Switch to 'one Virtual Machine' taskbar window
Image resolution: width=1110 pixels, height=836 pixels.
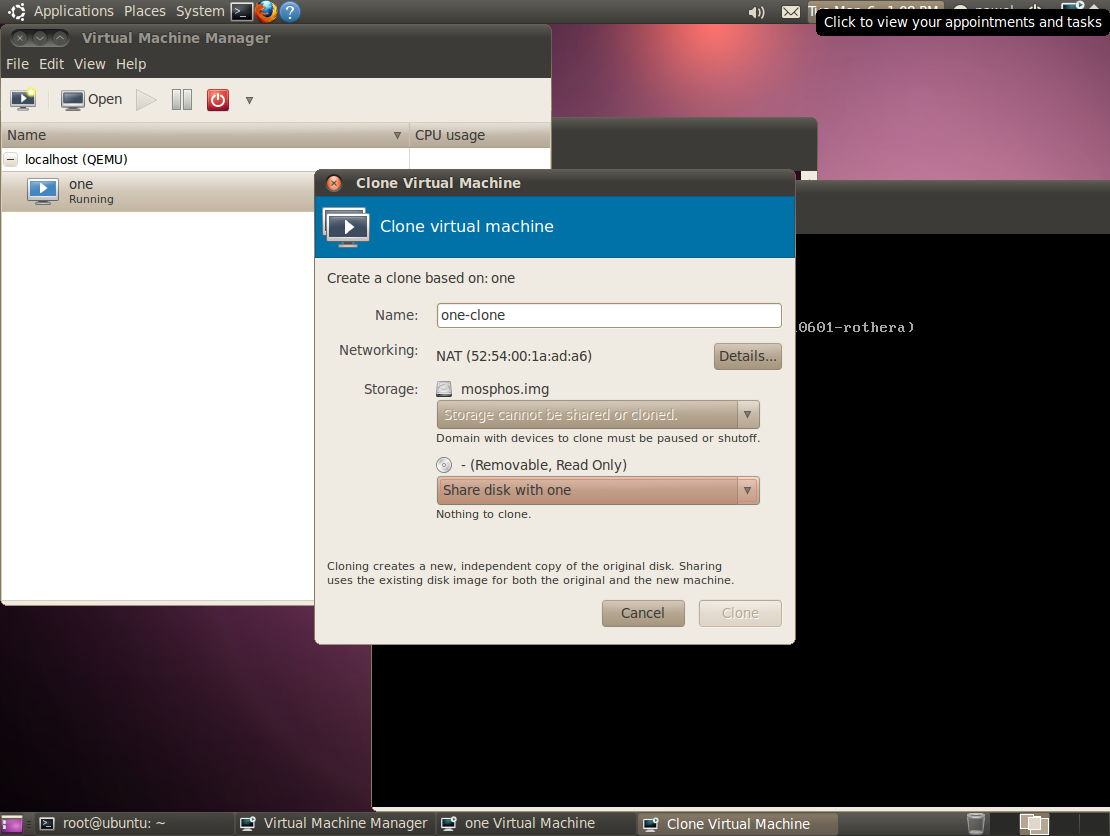pyautogui.click(x=530, y=824)
